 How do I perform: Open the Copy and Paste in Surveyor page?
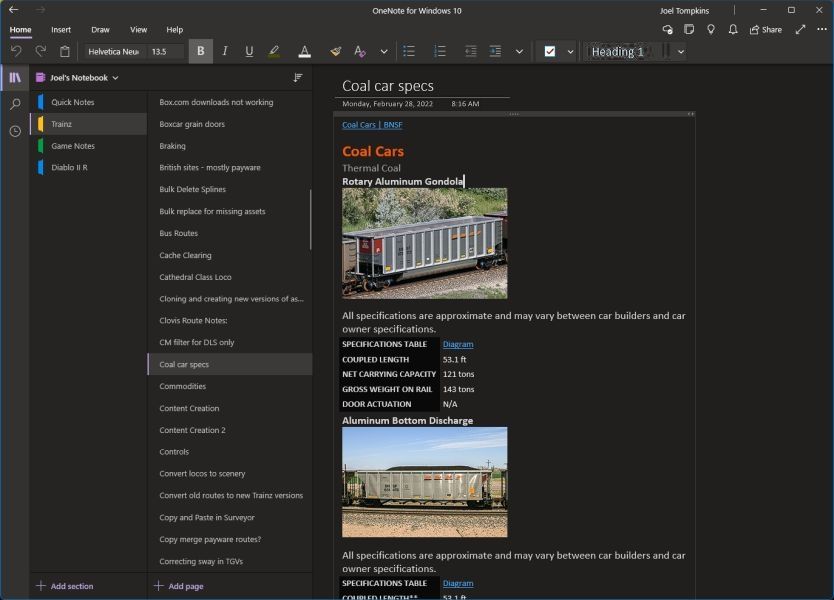pyautogui.click(x=230, y=517)
